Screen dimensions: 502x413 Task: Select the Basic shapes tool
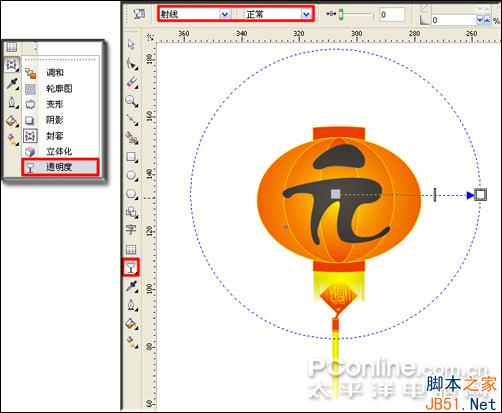coord(132,212)
